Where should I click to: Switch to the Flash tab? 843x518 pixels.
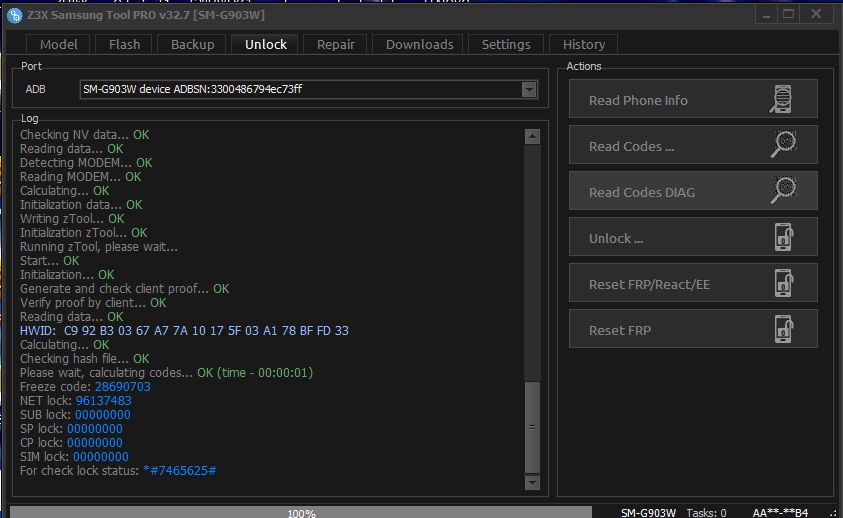click(124, 44)
